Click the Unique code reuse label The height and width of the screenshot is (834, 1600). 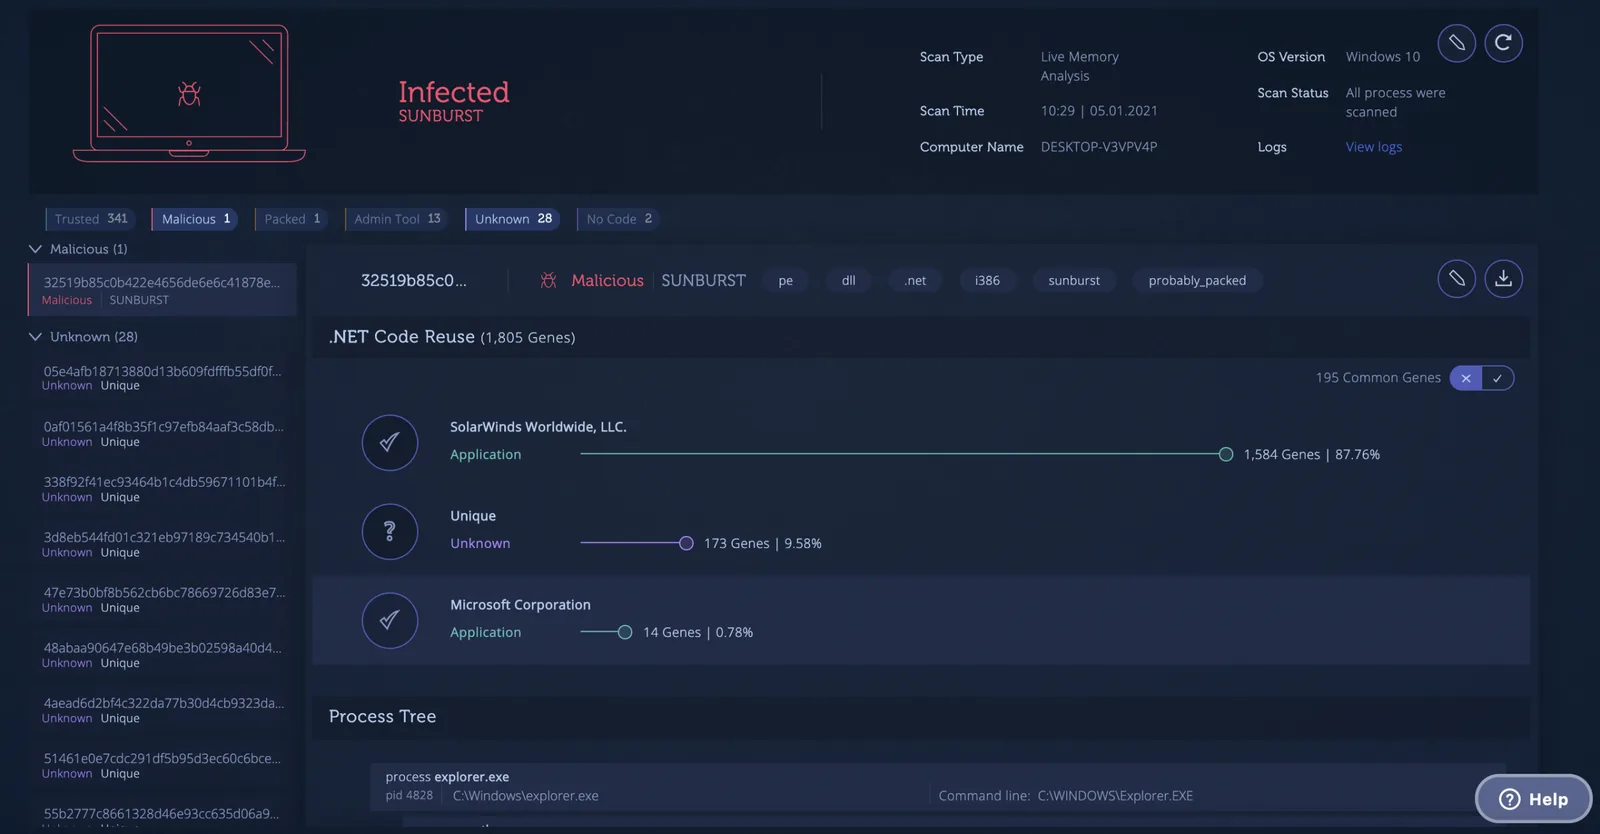473,516
